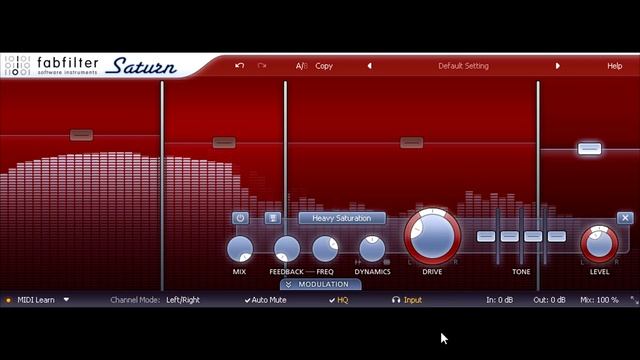640x360 pixels.
Task: Click the third Tone slider handle
Action: click(533, 236)
